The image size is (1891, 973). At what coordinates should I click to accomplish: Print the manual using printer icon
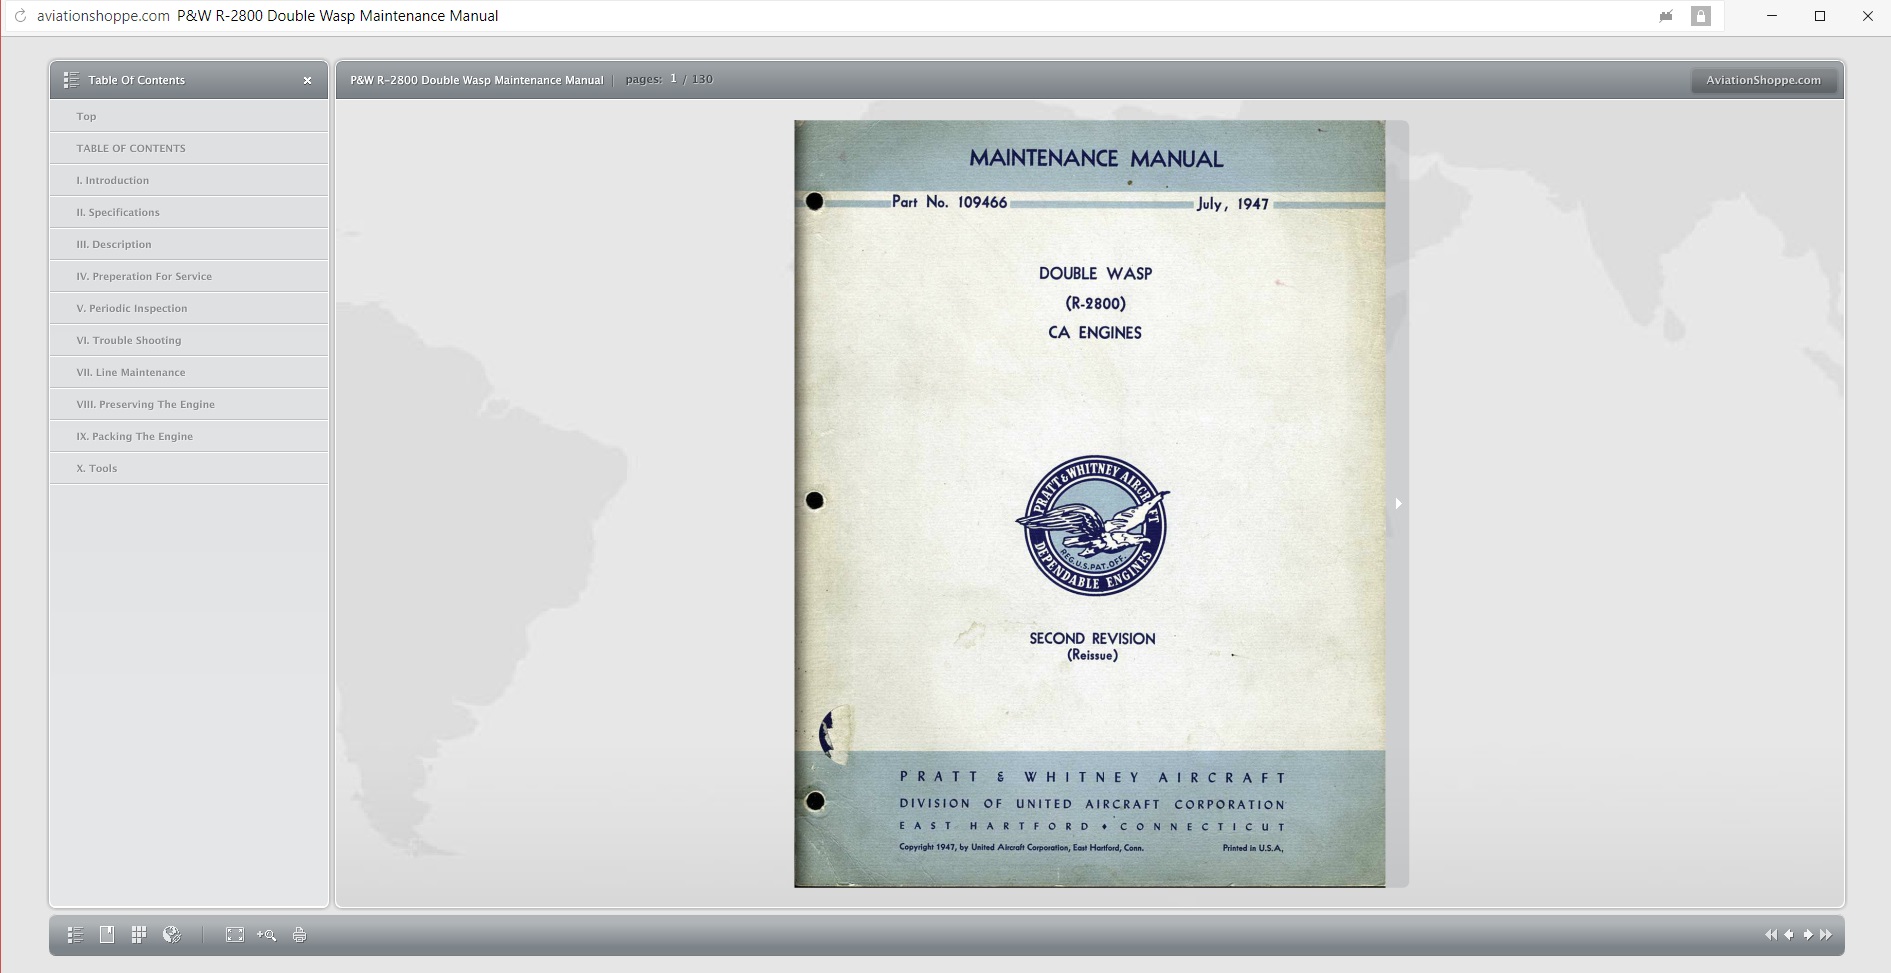click(299, 935)
